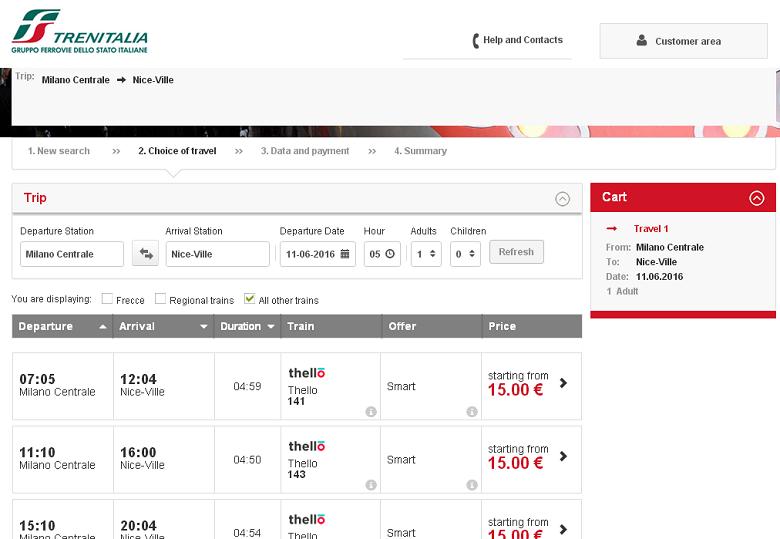Click the Trenitalia logo
Viewport: 780px width, 539px height.
tap(80, 31)
